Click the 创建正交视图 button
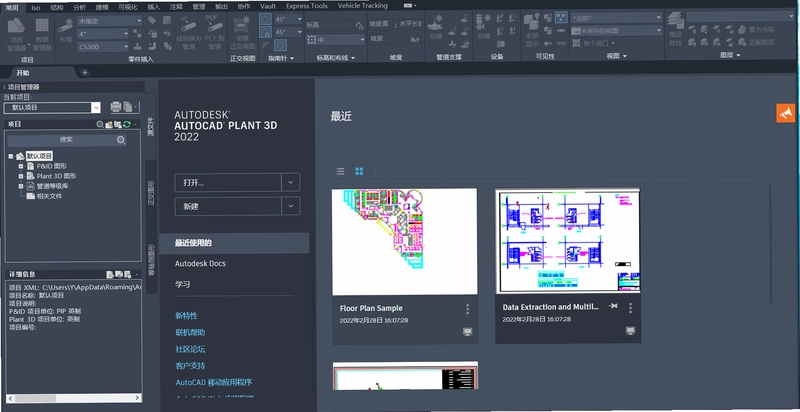The width and height of the screenshot is (800, 412). 242,33
